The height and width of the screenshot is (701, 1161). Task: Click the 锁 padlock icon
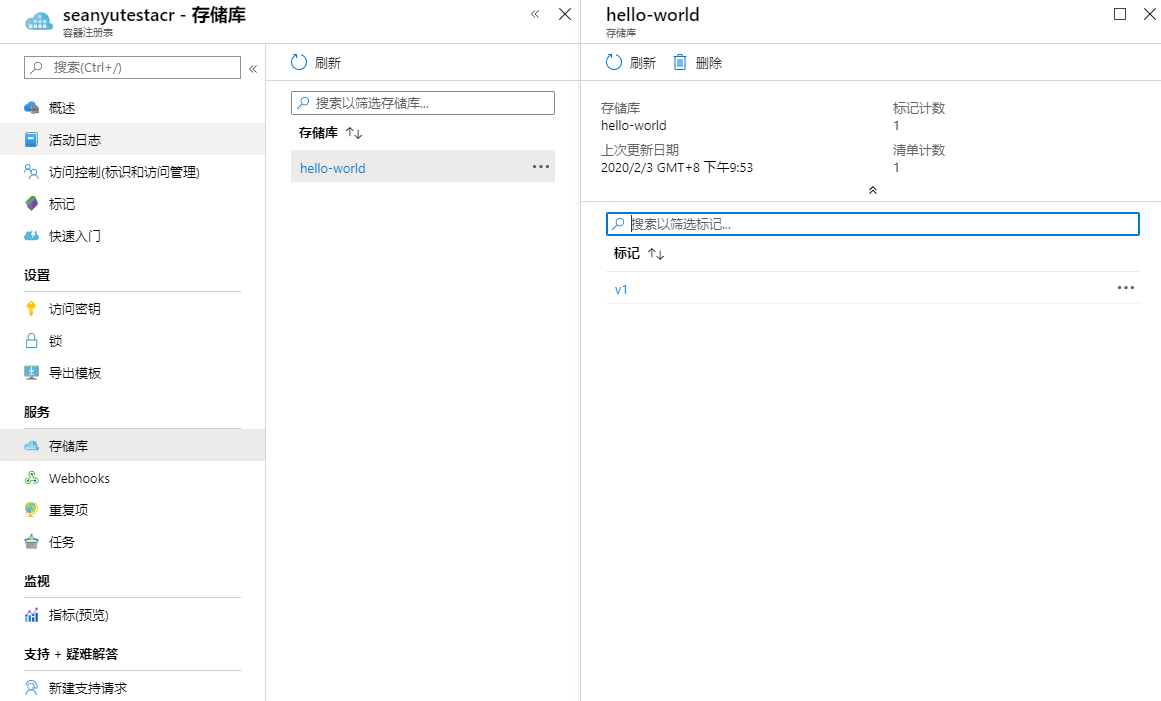(31, 341)
